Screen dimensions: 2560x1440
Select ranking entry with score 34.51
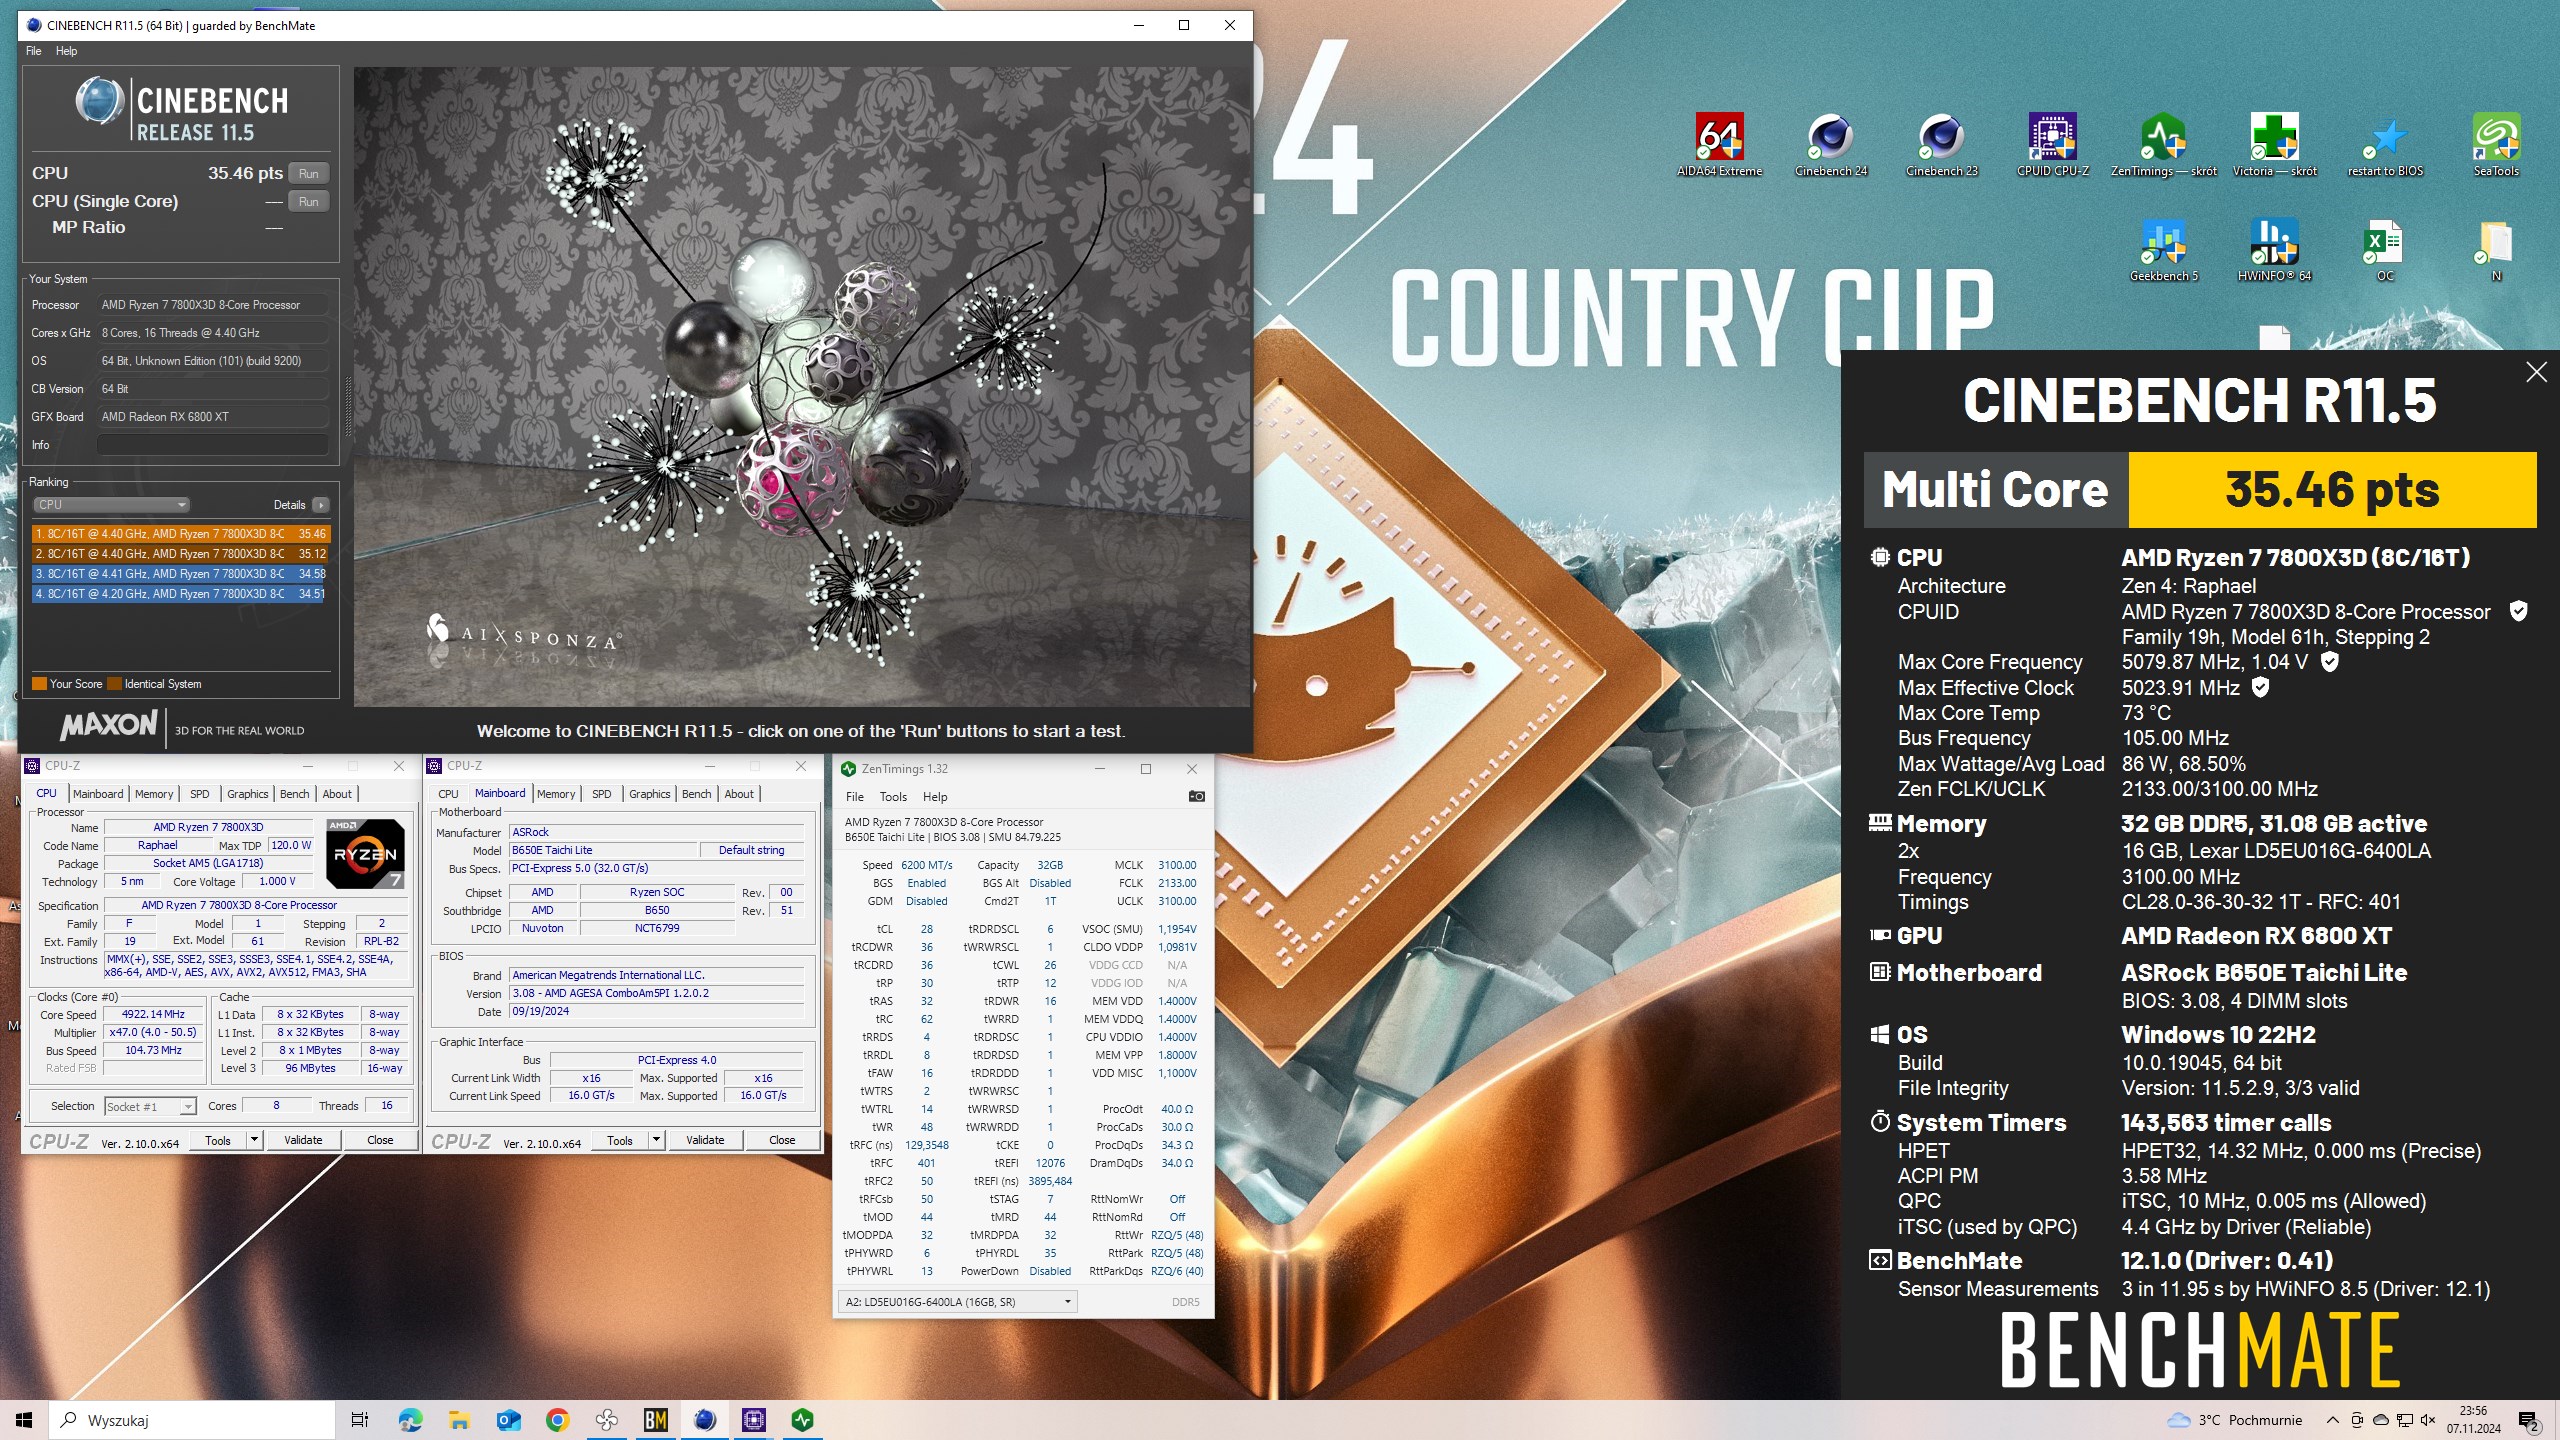point(180,594)
